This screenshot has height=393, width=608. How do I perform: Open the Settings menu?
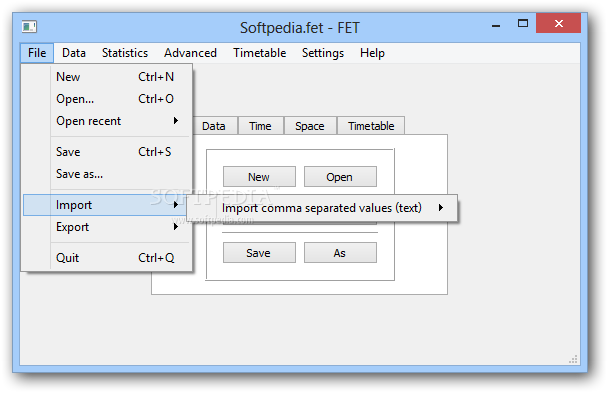(x=323, y=53)
